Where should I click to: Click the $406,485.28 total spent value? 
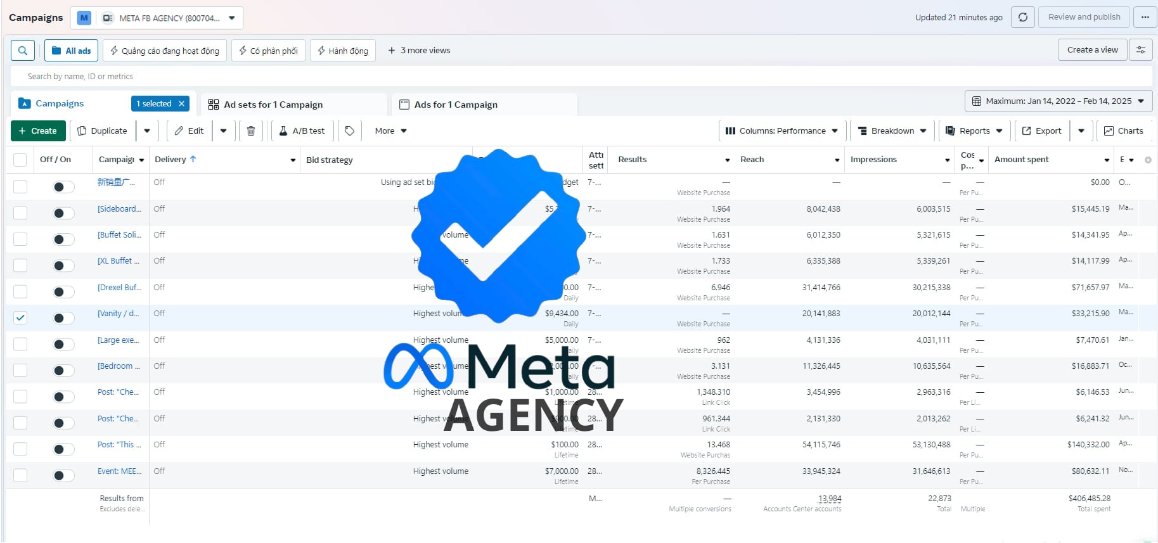point(1089,498)
